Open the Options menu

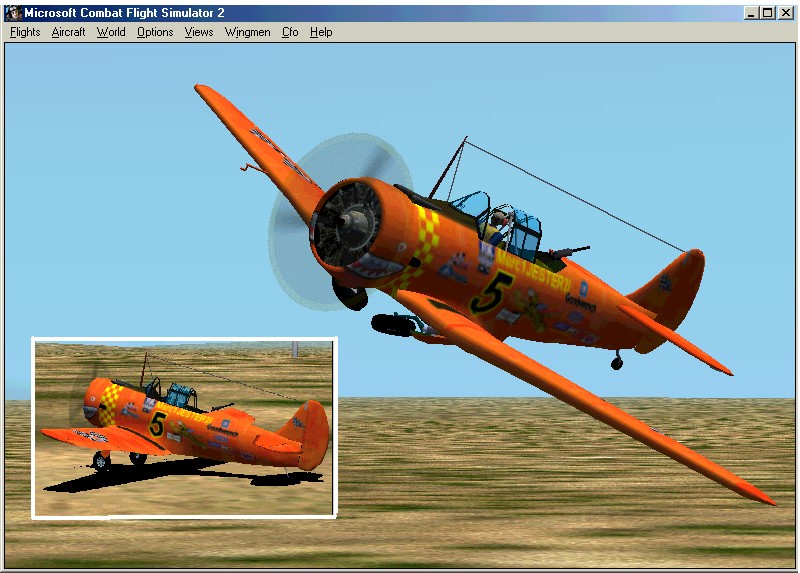(x=155, y=32)
